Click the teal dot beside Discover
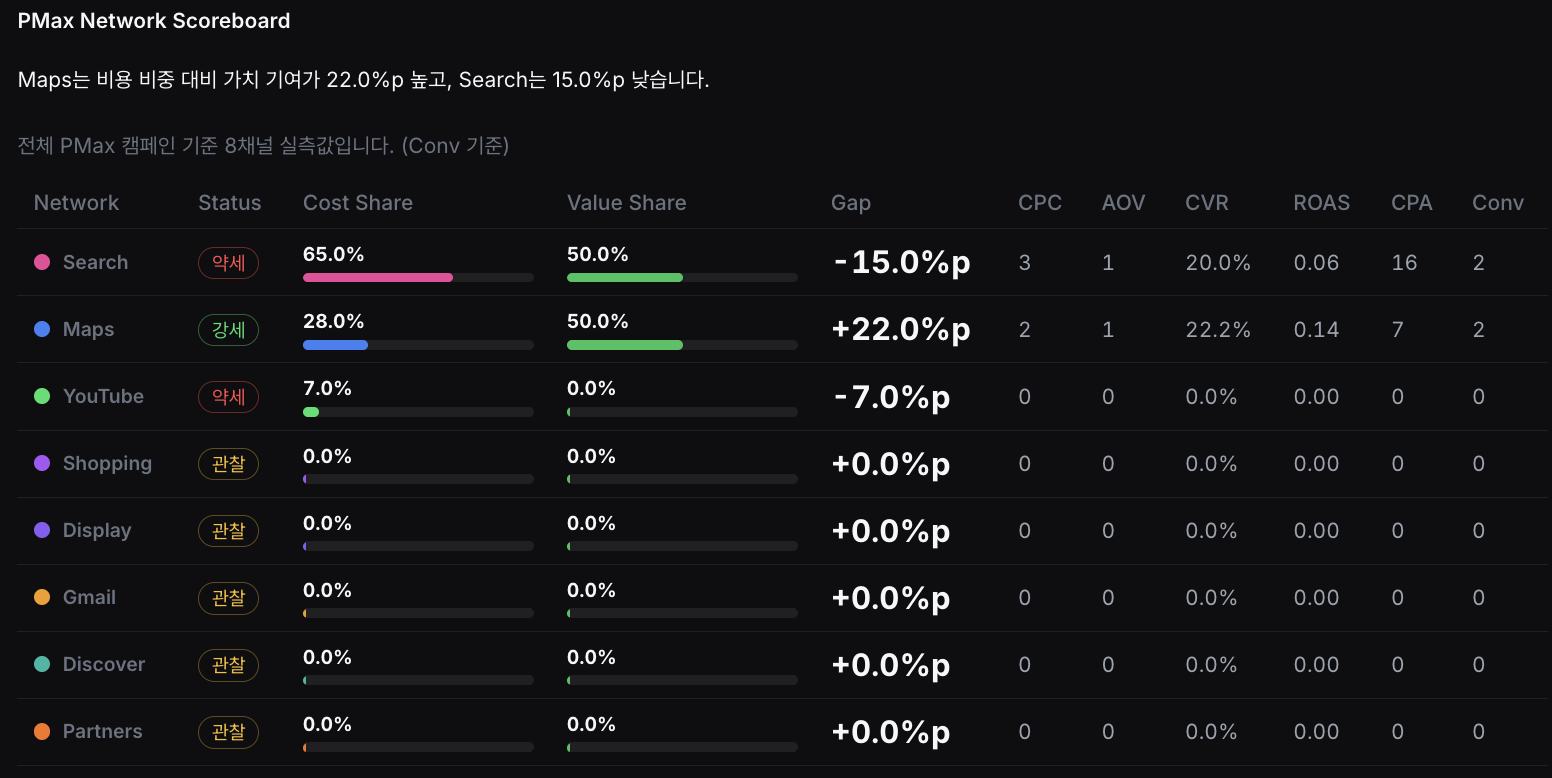The image size is (1552, 778). click(42, 664)
